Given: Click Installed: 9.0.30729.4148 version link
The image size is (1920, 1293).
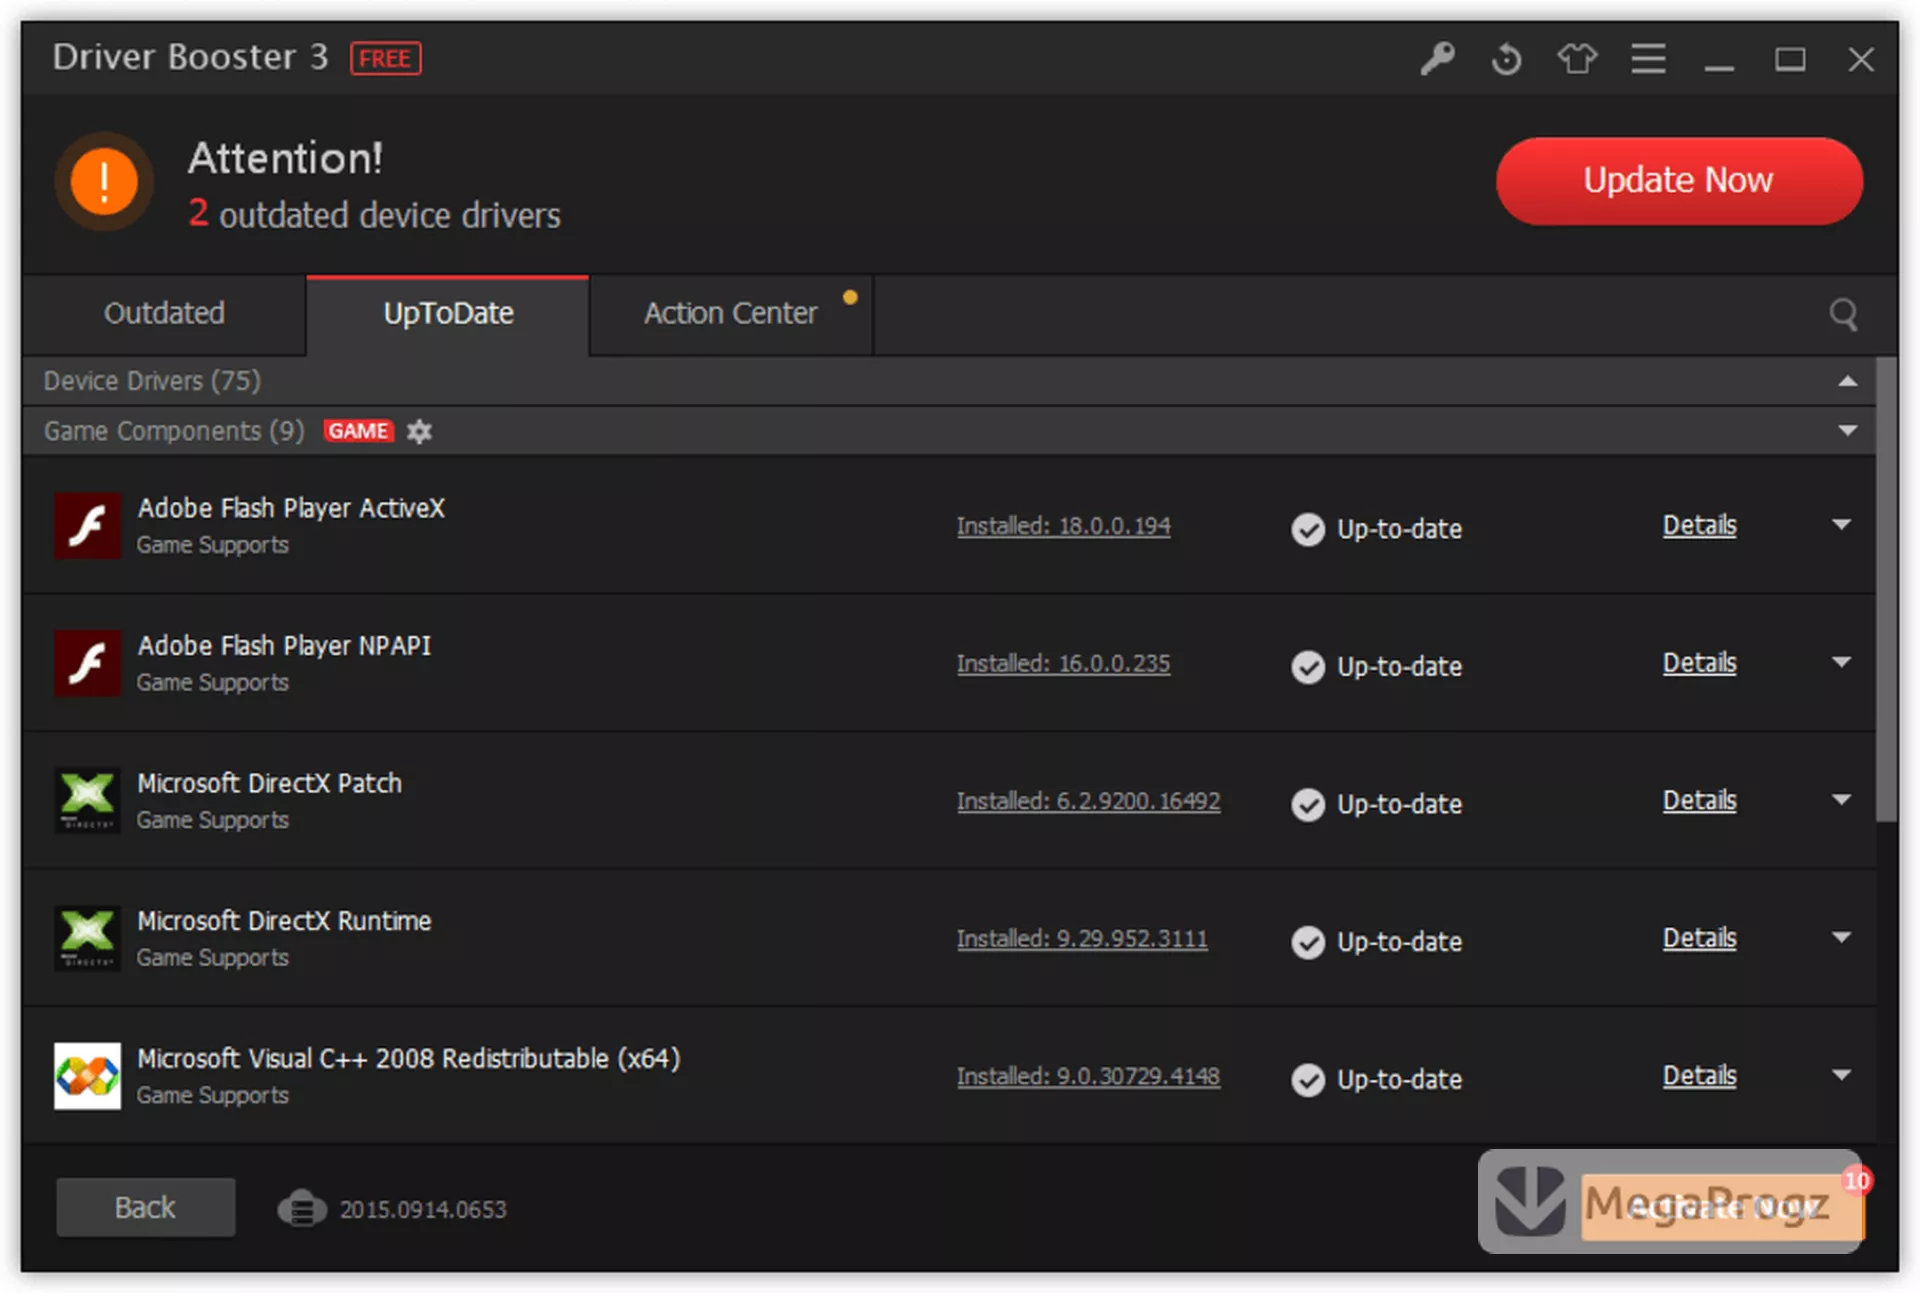Looking at the screenshot, I should (1088, 1077).
